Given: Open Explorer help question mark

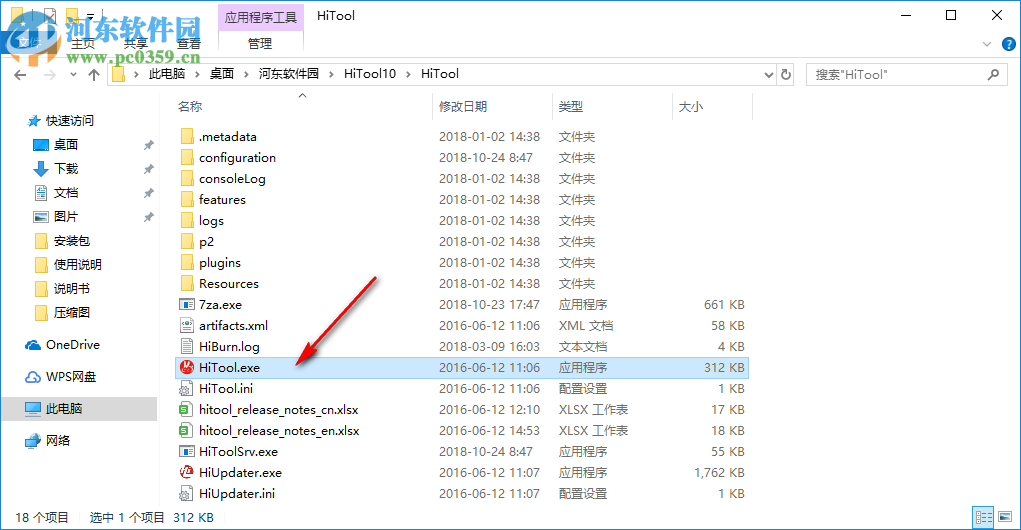Looking at the screenshot, I should click(x=1008, y=44).
